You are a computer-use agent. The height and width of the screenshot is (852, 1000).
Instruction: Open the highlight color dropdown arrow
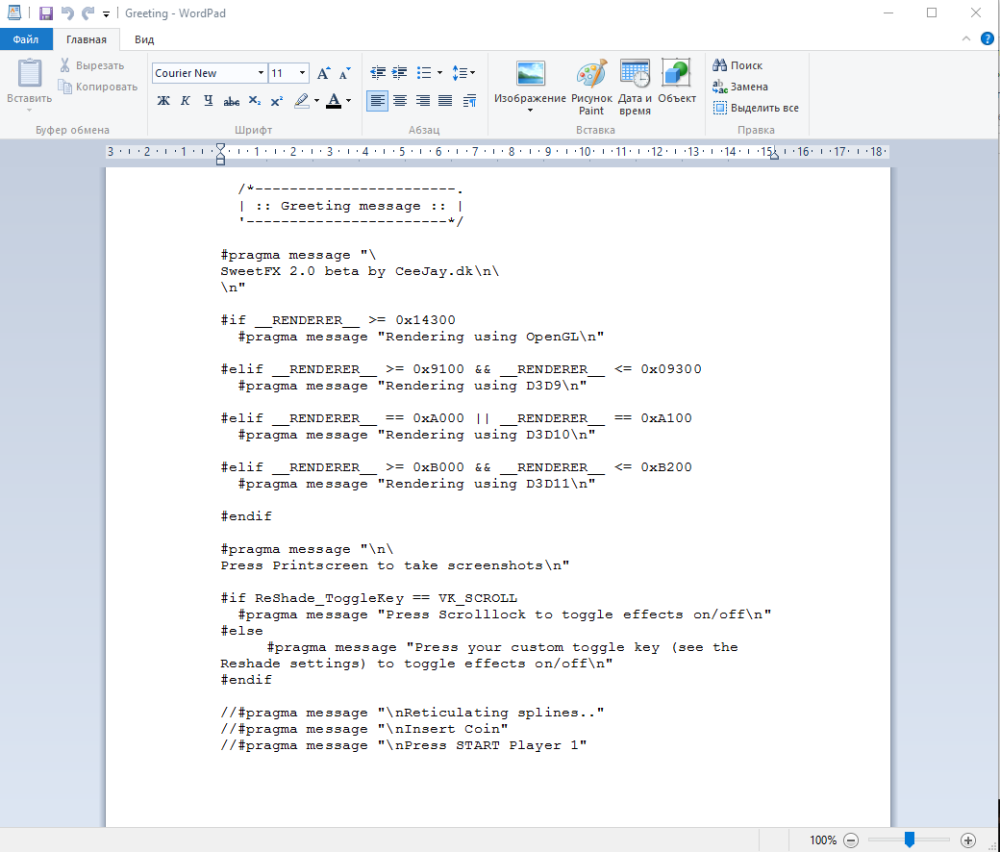click(x=316, y=101)
